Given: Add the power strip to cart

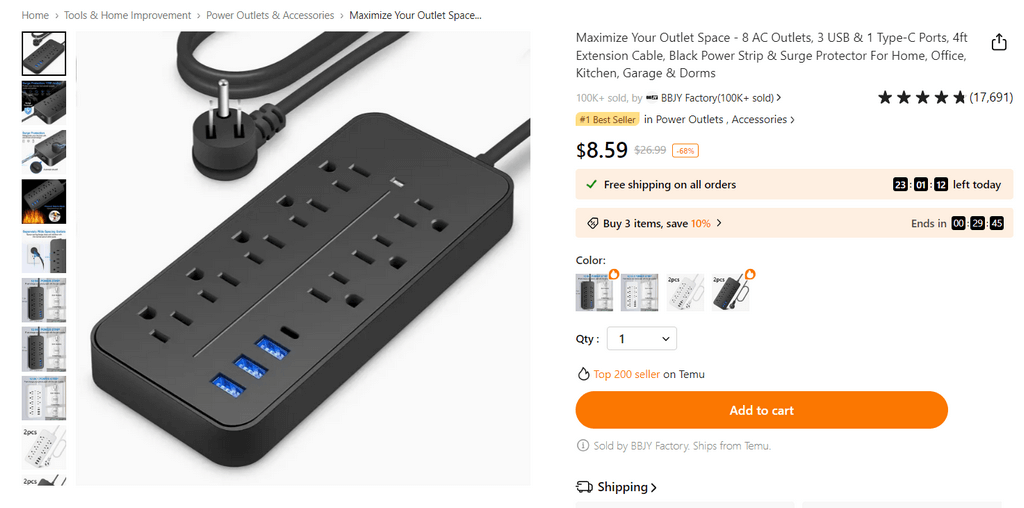Looking at the screenshot, I should 761,410.
